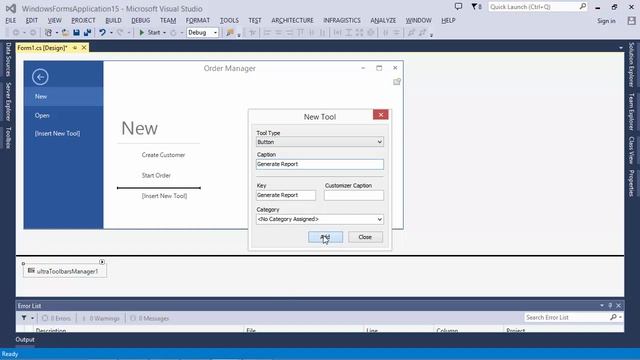640x360 pixels.
Task: Toggle the 0 Warnings filter
Action: [100, 318]
